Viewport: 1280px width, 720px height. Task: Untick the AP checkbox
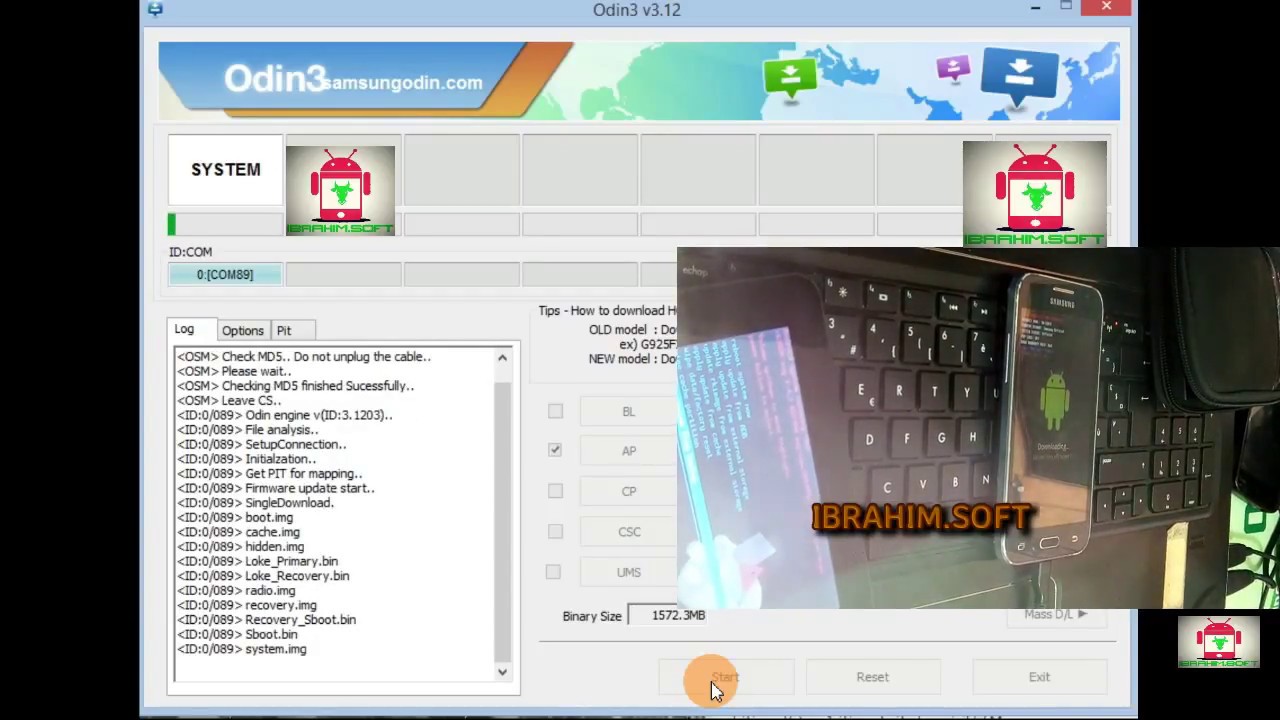555,450
